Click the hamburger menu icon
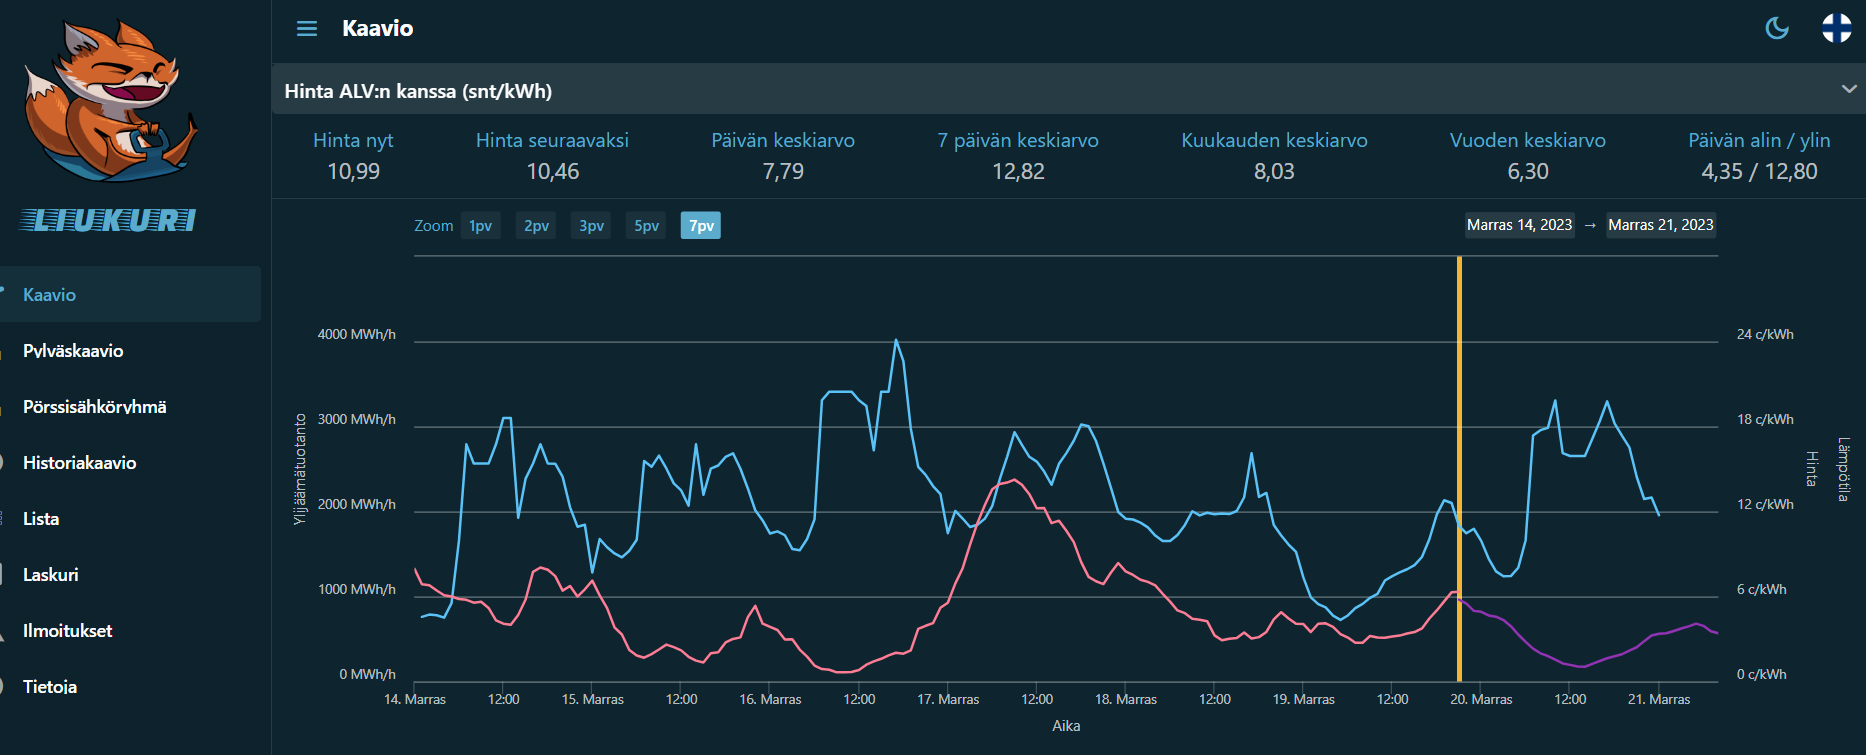Screen dimensions: 1866x755 point(307,29)
